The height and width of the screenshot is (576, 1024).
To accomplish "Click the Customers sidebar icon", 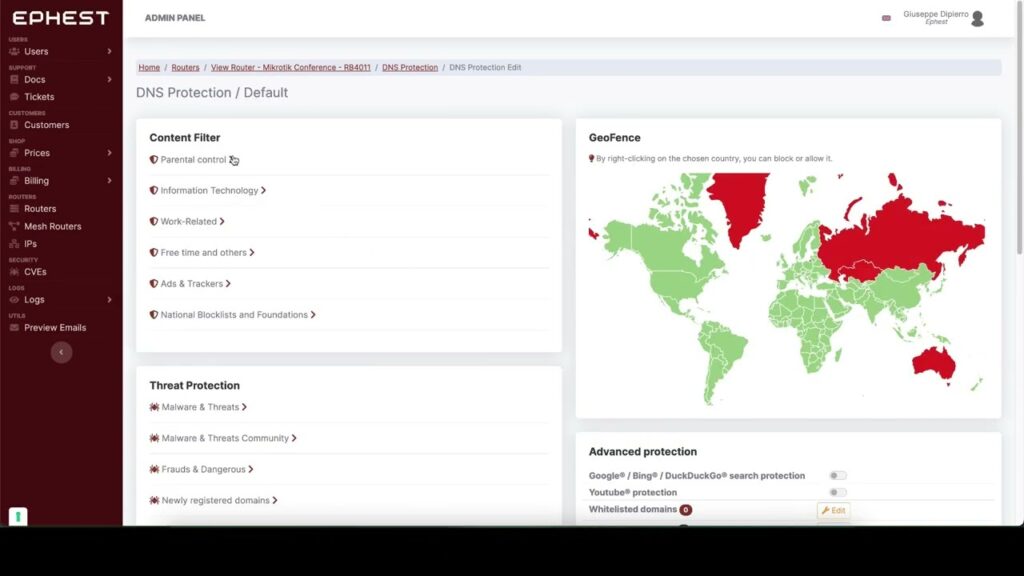I will point(14,125).
